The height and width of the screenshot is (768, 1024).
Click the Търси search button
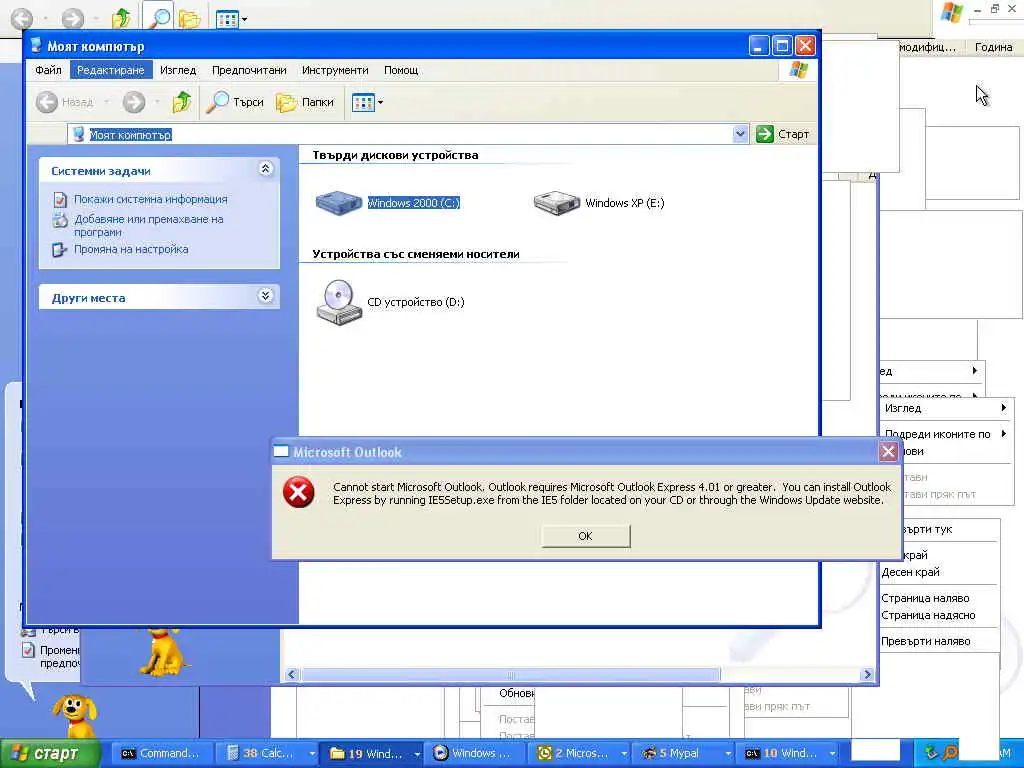(234, 102)
